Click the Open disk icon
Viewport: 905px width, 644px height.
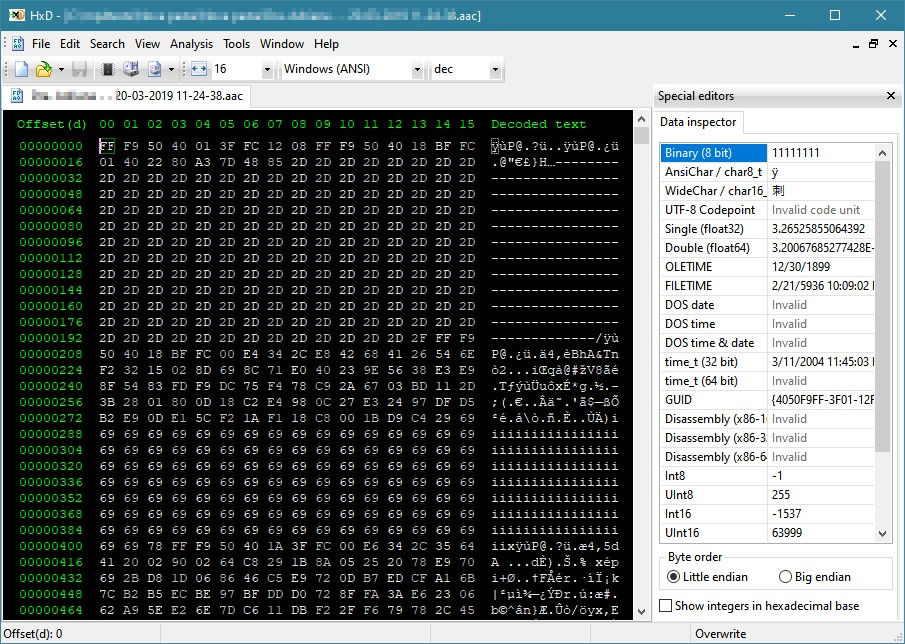(x=130, y=69)
